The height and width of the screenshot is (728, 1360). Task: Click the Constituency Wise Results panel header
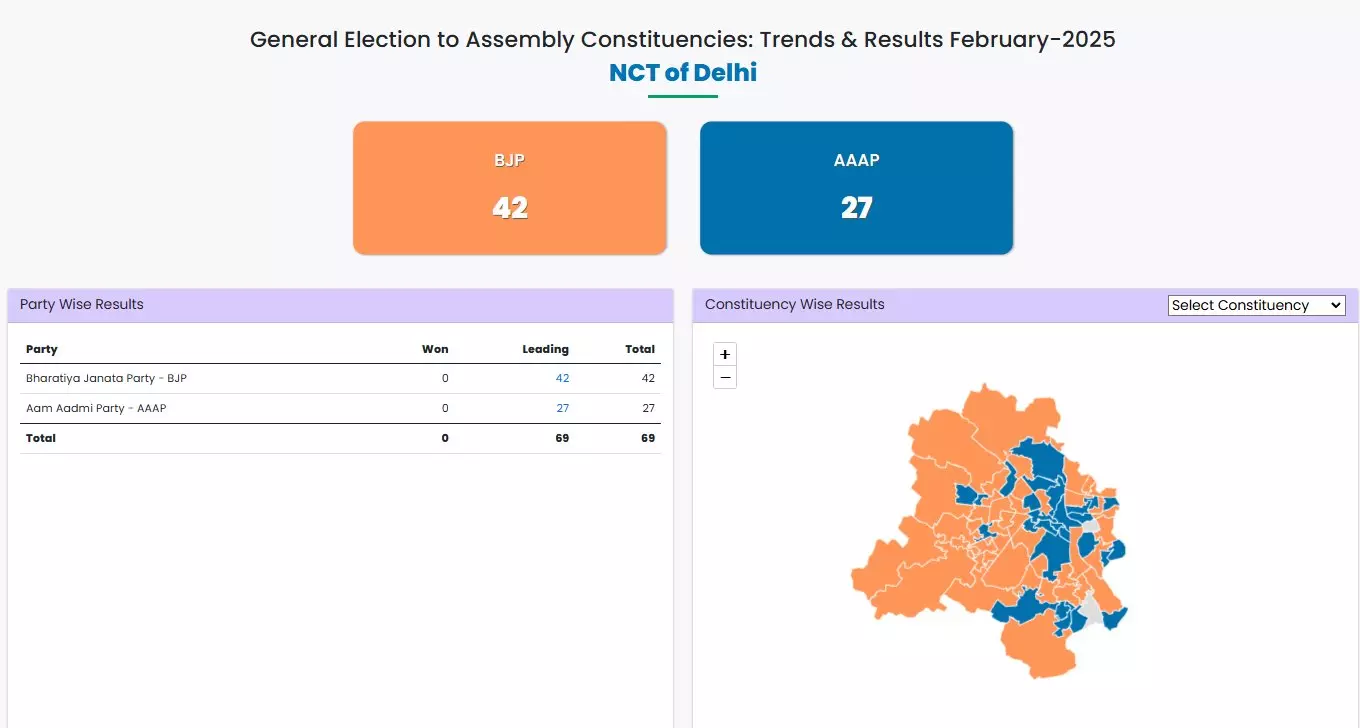(x=794, y=304)
